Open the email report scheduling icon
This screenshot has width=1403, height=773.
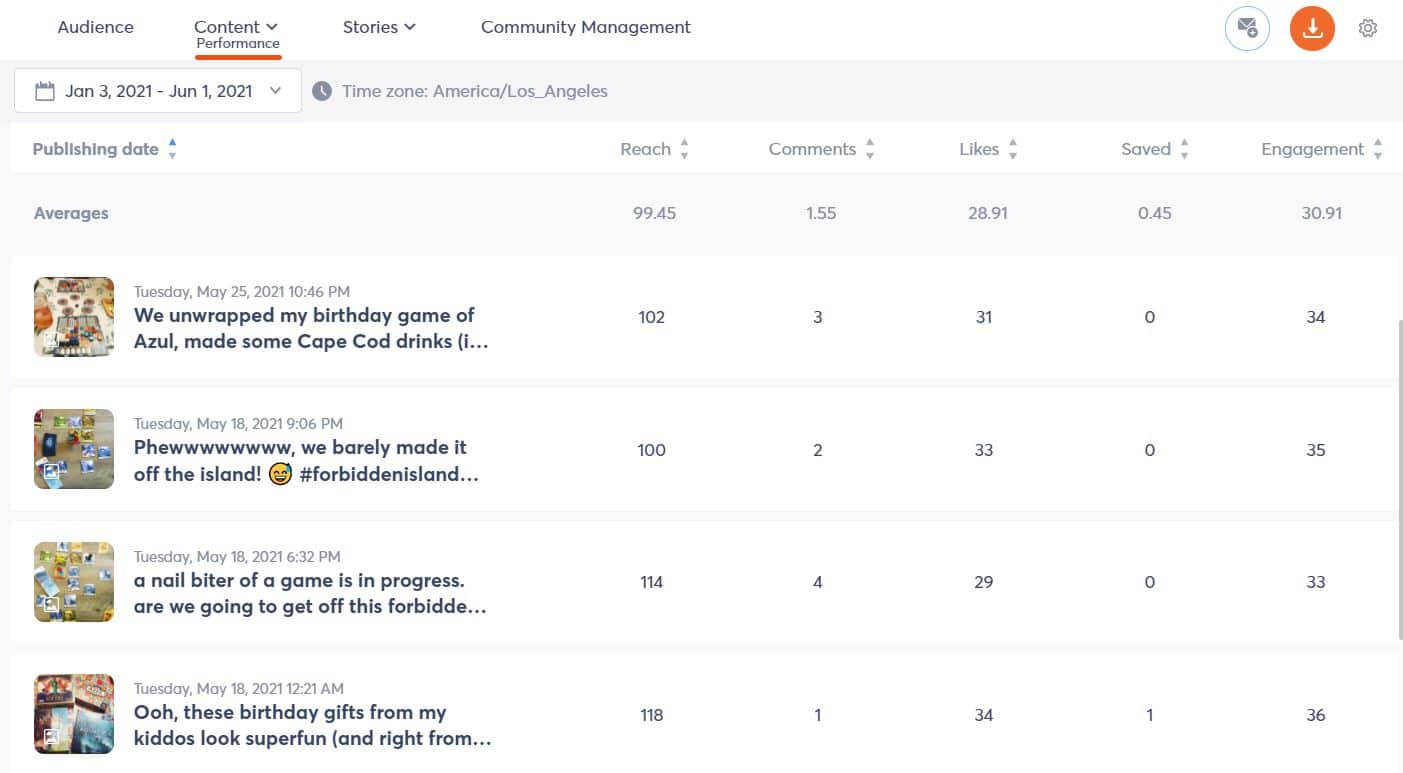(x=1247, y=29)
